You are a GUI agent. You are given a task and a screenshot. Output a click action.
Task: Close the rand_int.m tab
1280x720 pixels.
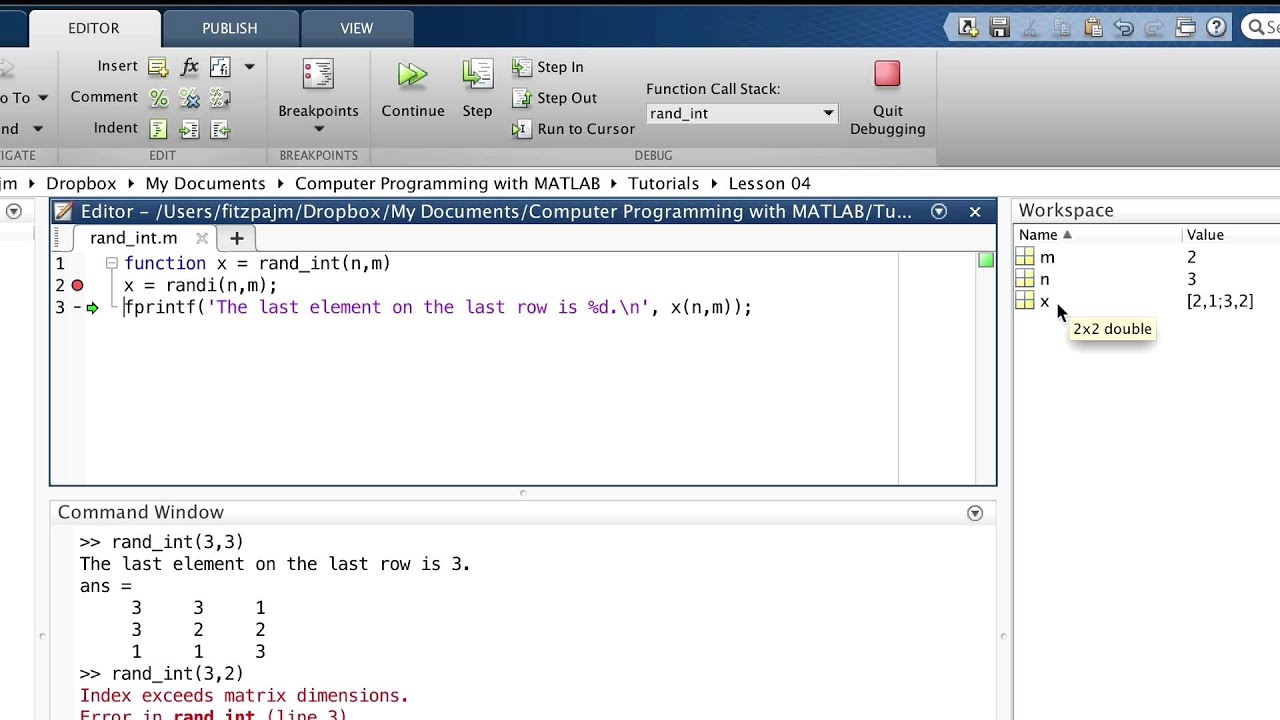click(202, 238)
